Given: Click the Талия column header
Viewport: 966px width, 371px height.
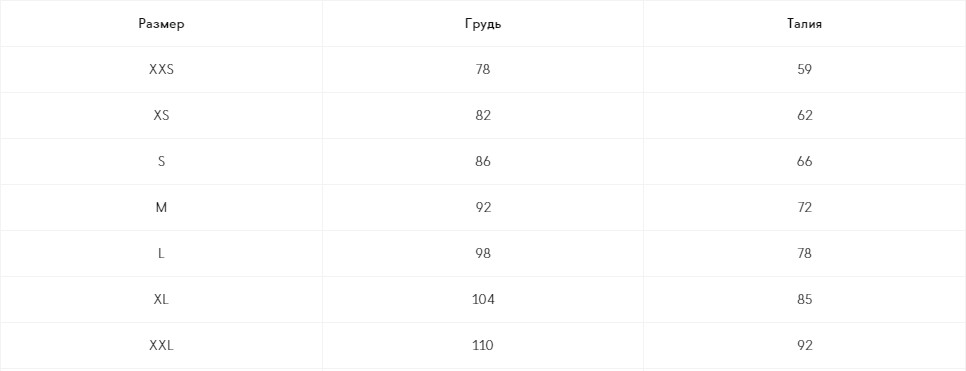Looking at the screenshot, I should [x=805, y=24].
